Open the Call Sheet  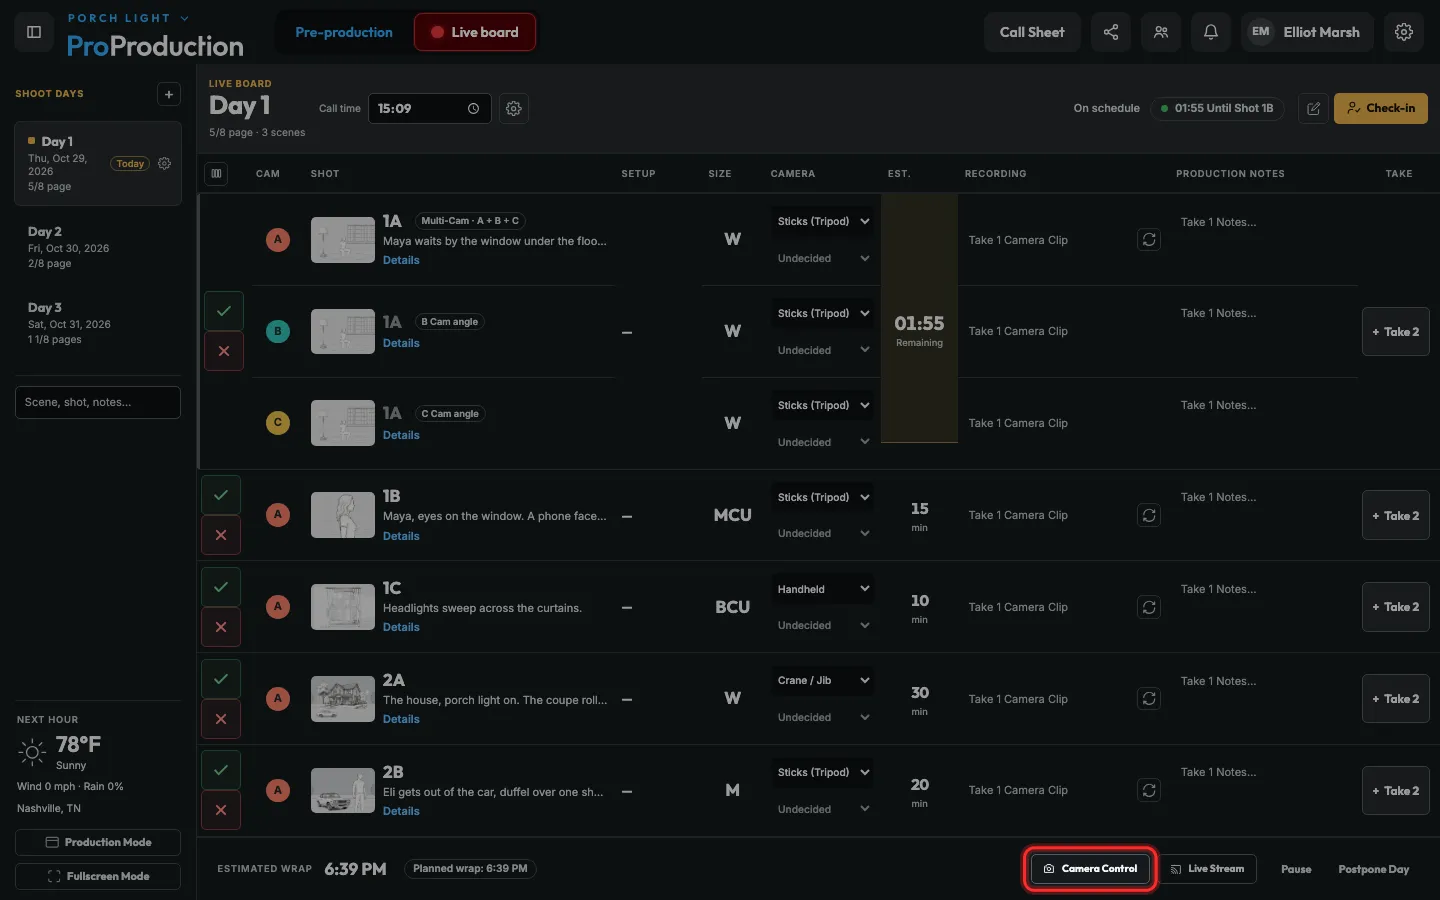click(x=1032, y=32)
